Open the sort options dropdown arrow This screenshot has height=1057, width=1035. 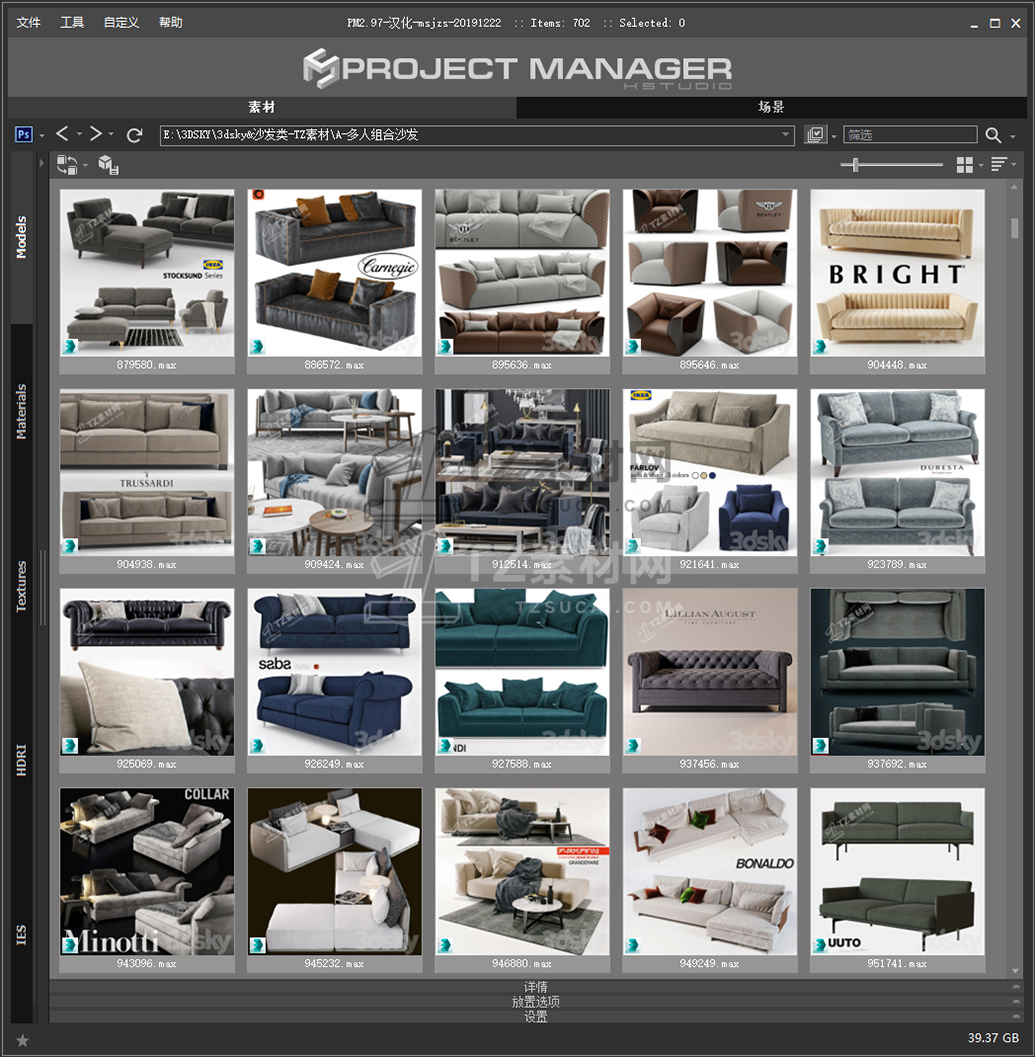(x=1013, y=165)
